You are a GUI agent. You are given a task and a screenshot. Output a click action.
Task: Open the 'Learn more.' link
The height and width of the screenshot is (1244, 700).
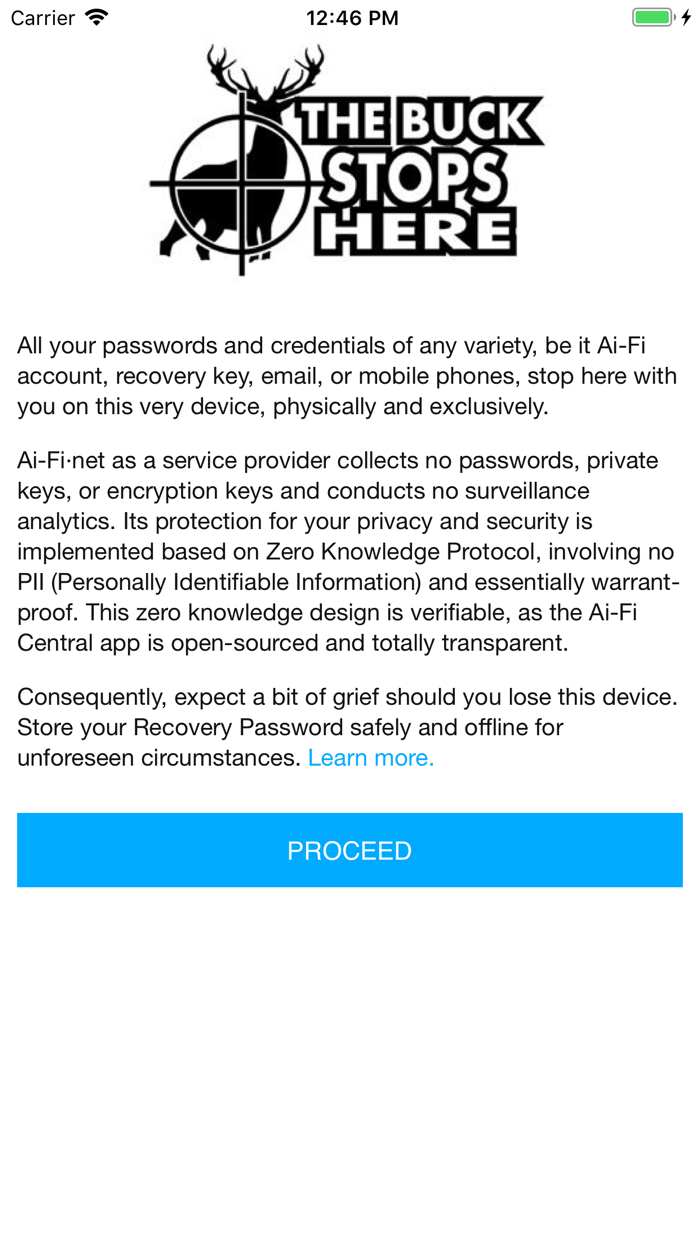tap(370, 758)
